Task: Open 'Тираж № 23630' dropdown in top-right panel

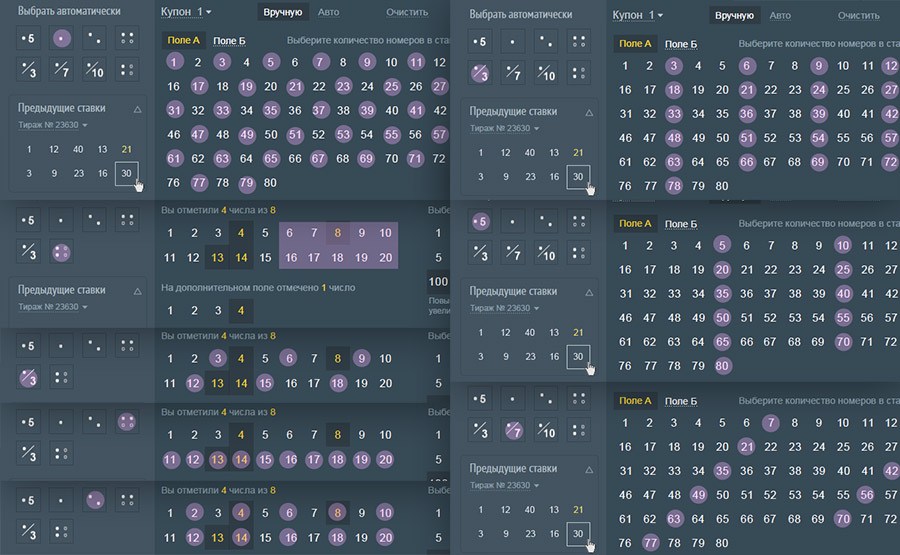Action: [505, 128]
